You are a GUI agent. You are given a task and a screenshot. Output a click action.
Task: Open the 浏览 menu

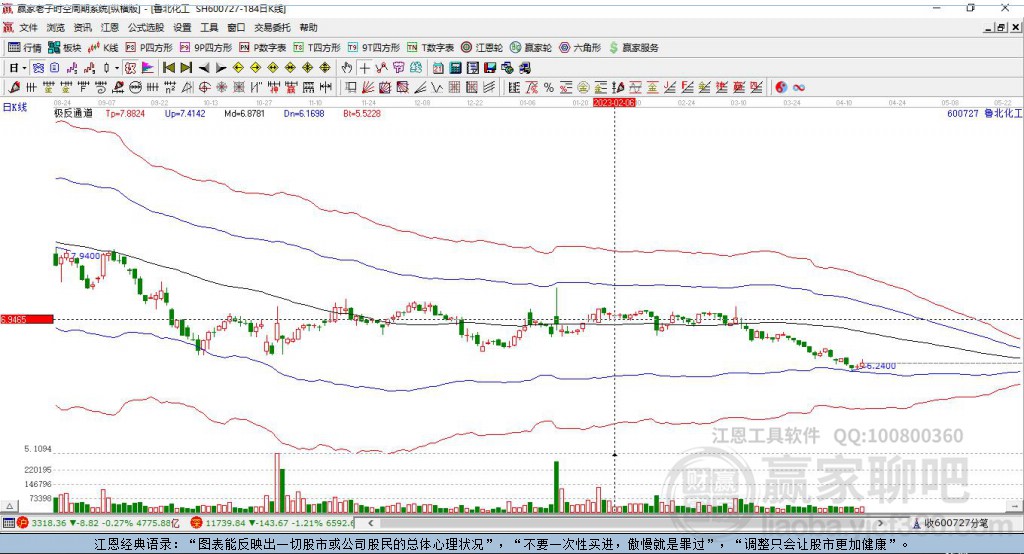[x=56, y=27]
